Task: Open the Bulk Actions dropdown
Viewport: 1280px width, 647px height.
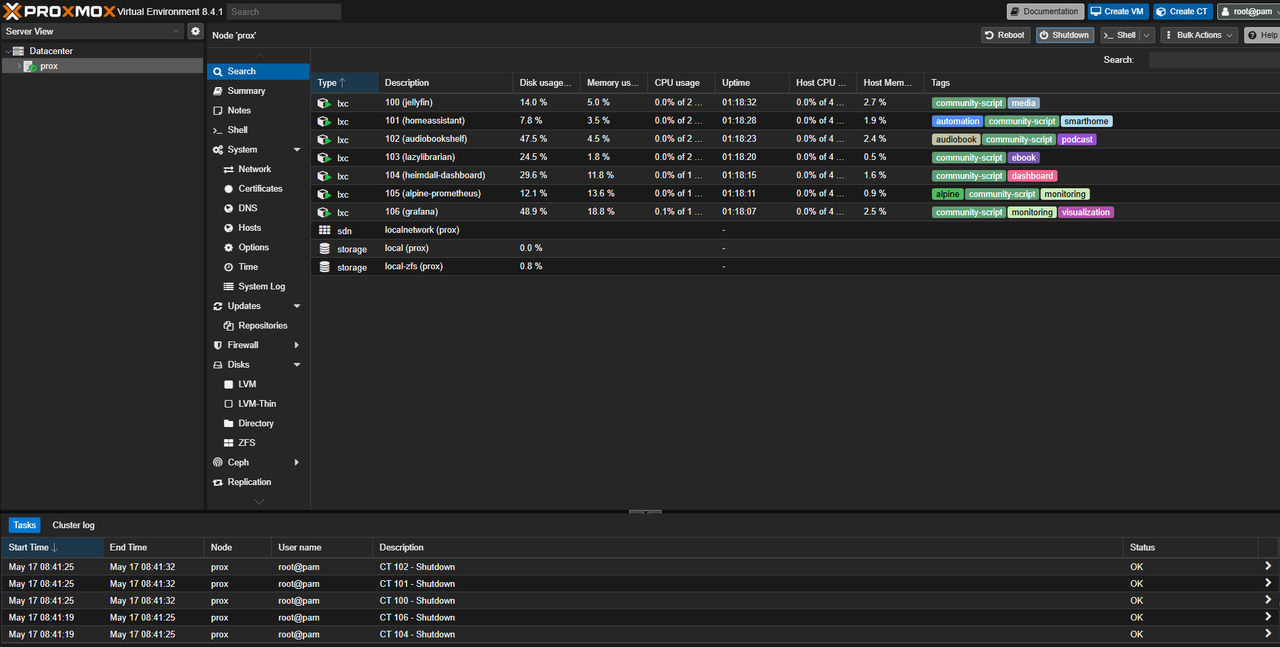Action: click(x=1198, y=35)
